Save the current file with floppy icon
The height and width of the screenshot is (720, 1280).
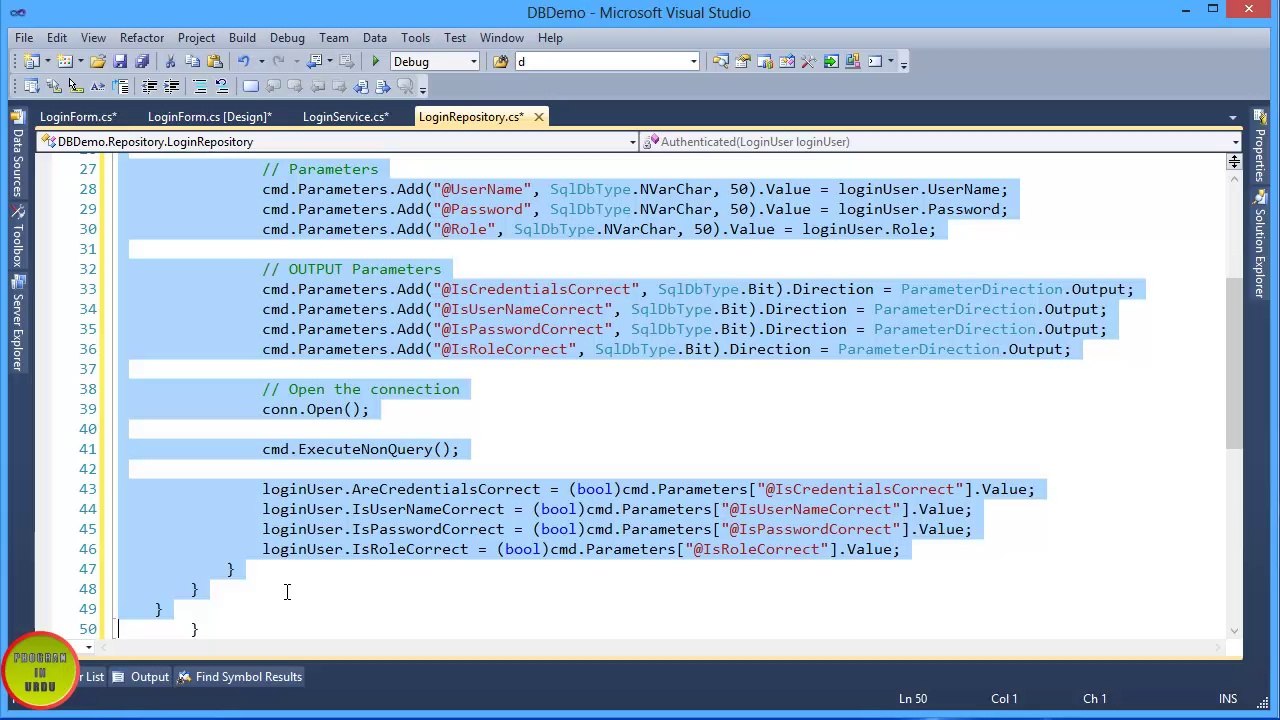[x=120, y=61]
